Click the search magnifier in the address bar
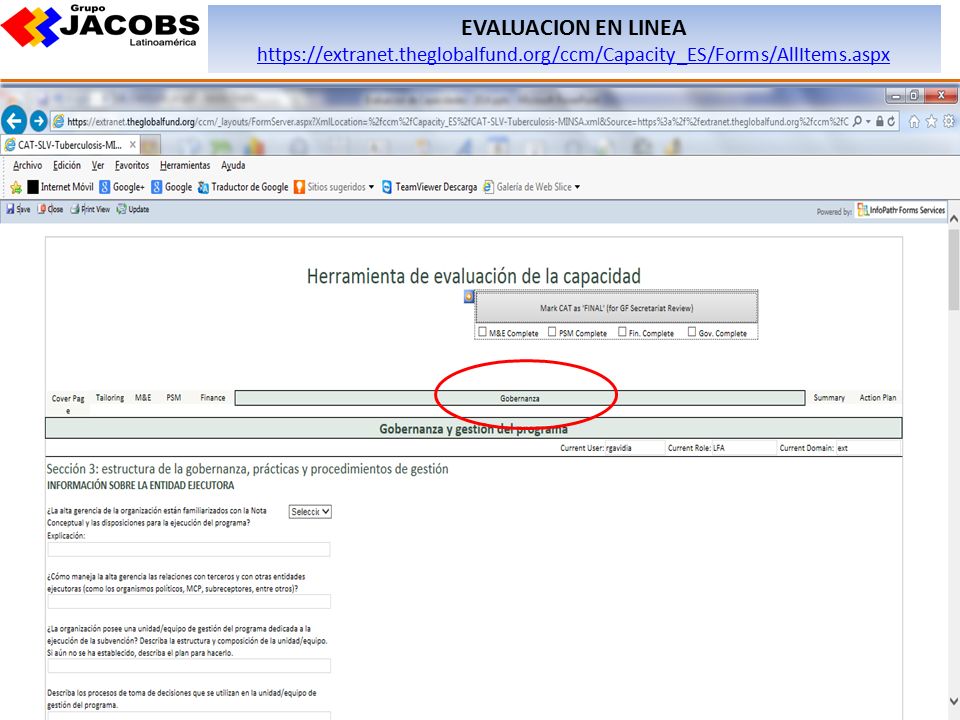The height and width of the screenshot is (720, 960). [857, 121]
